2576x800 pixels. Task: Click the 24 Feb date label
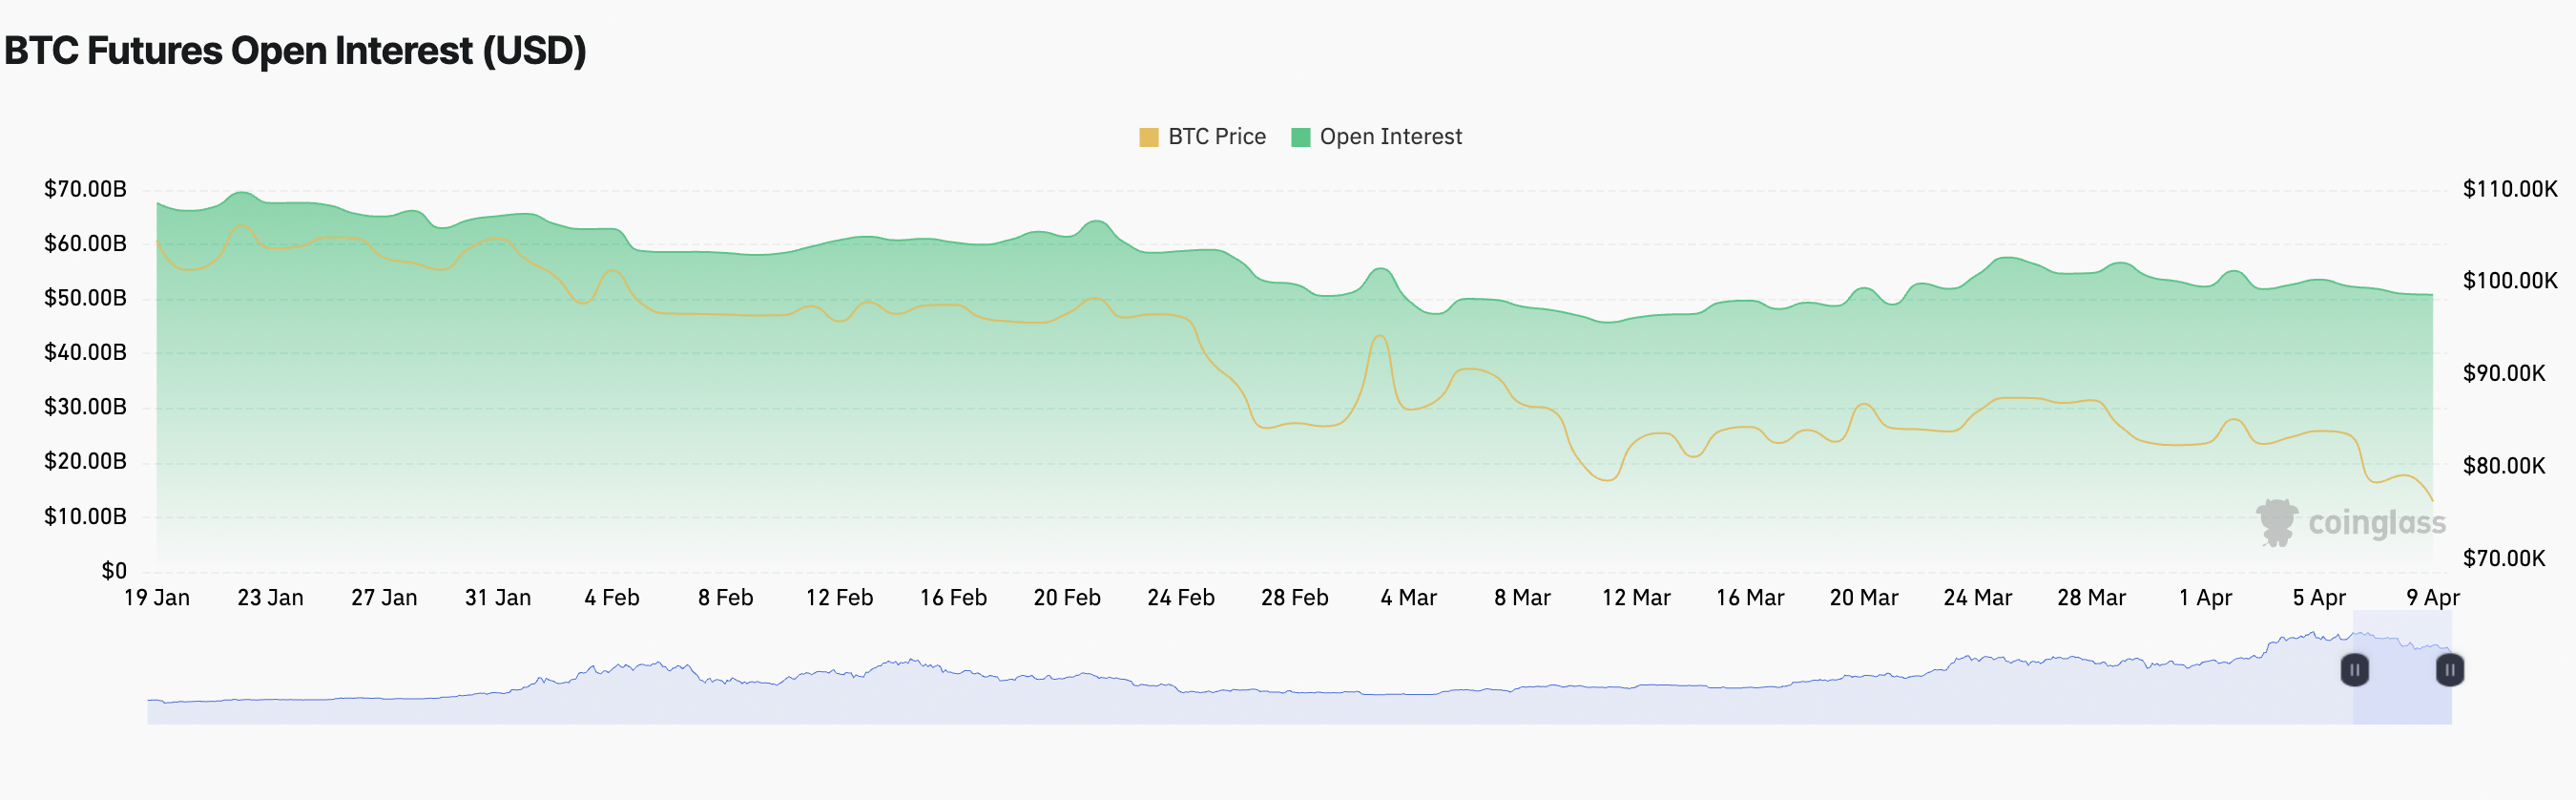click(1180, 598)
